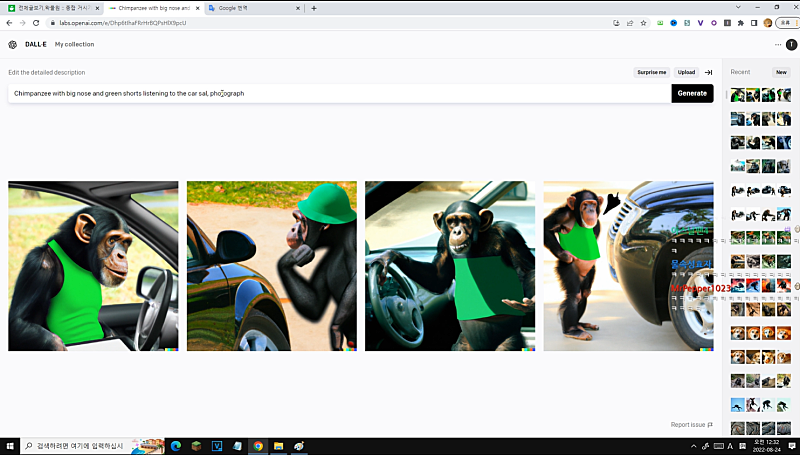Open the three-dot more options menu

click(778, 45)
